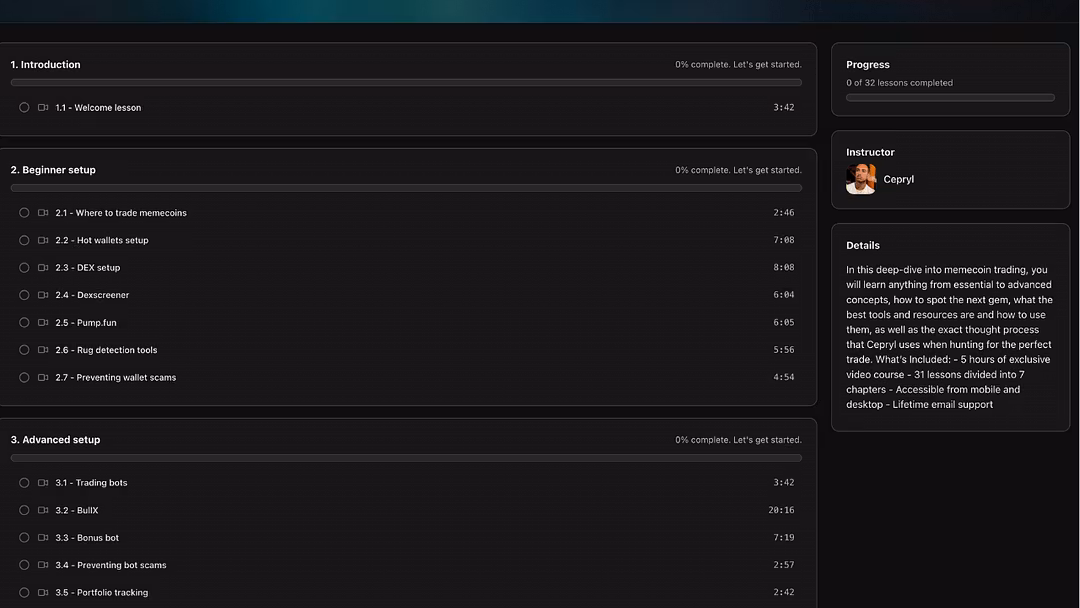Collapse the 1. Introduction chapter header
The height and width of the screenshot is (608, 1080).
(46, 65)
